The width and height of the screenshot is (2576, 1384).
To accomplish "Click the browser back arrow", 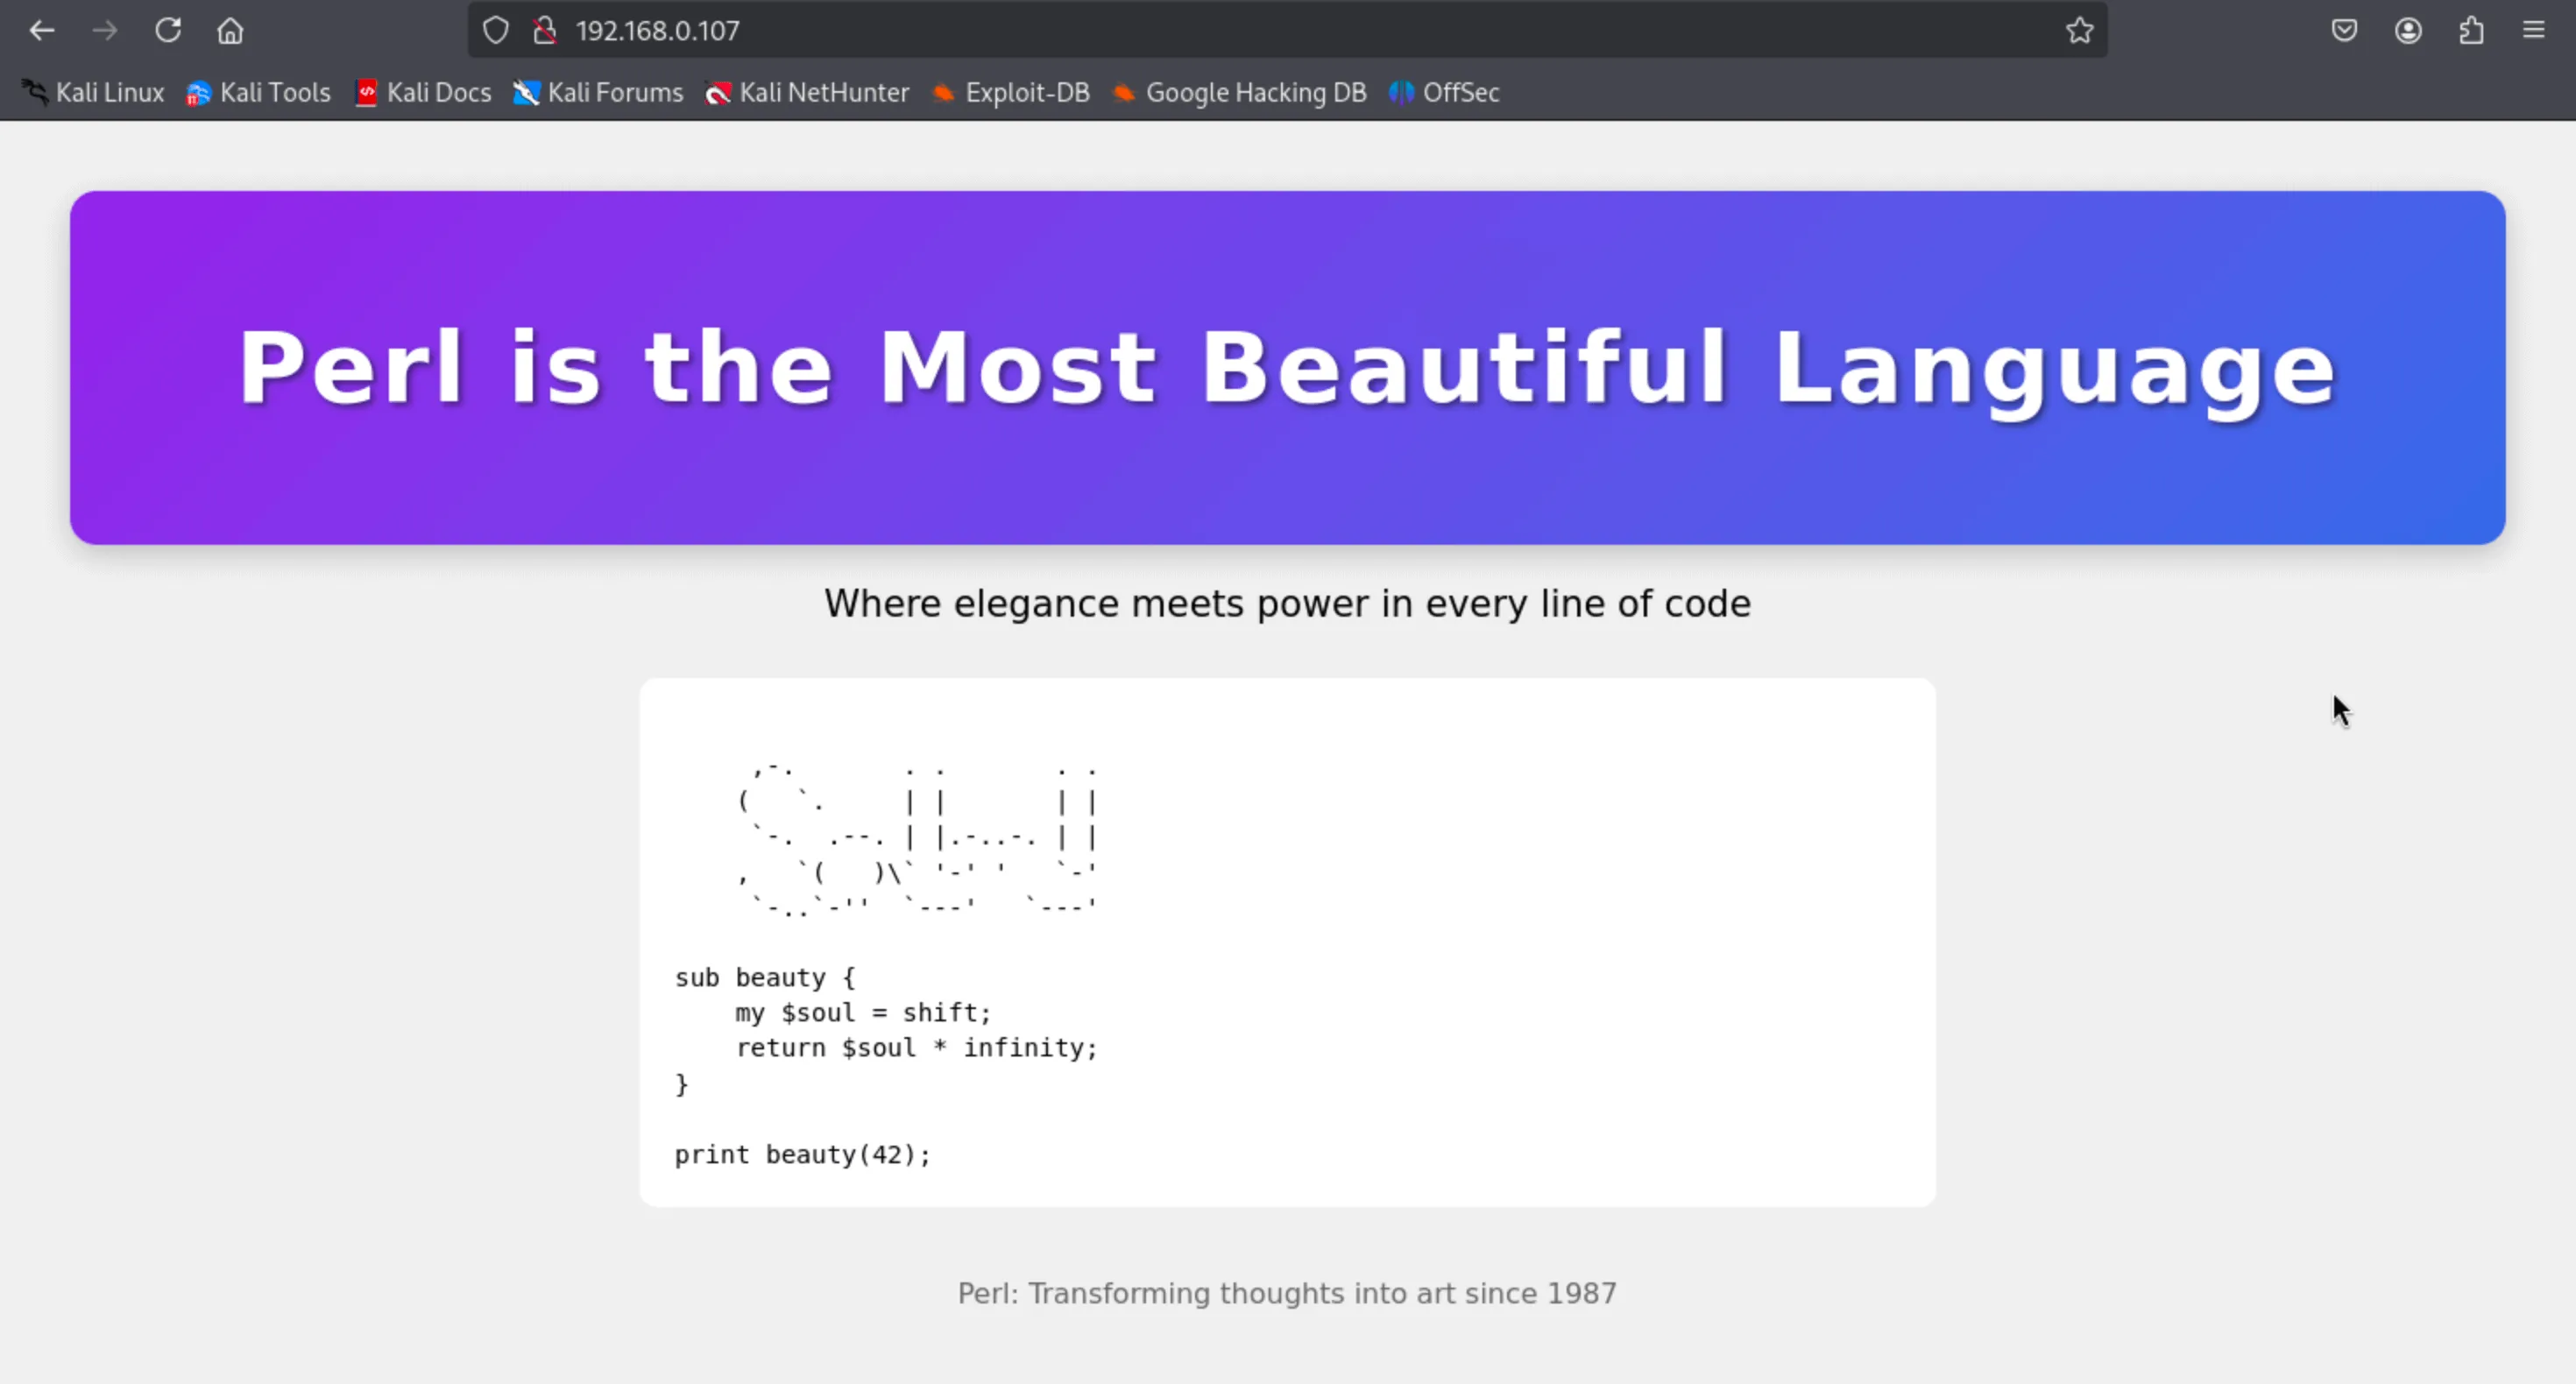I will click(x=42, y=31).
